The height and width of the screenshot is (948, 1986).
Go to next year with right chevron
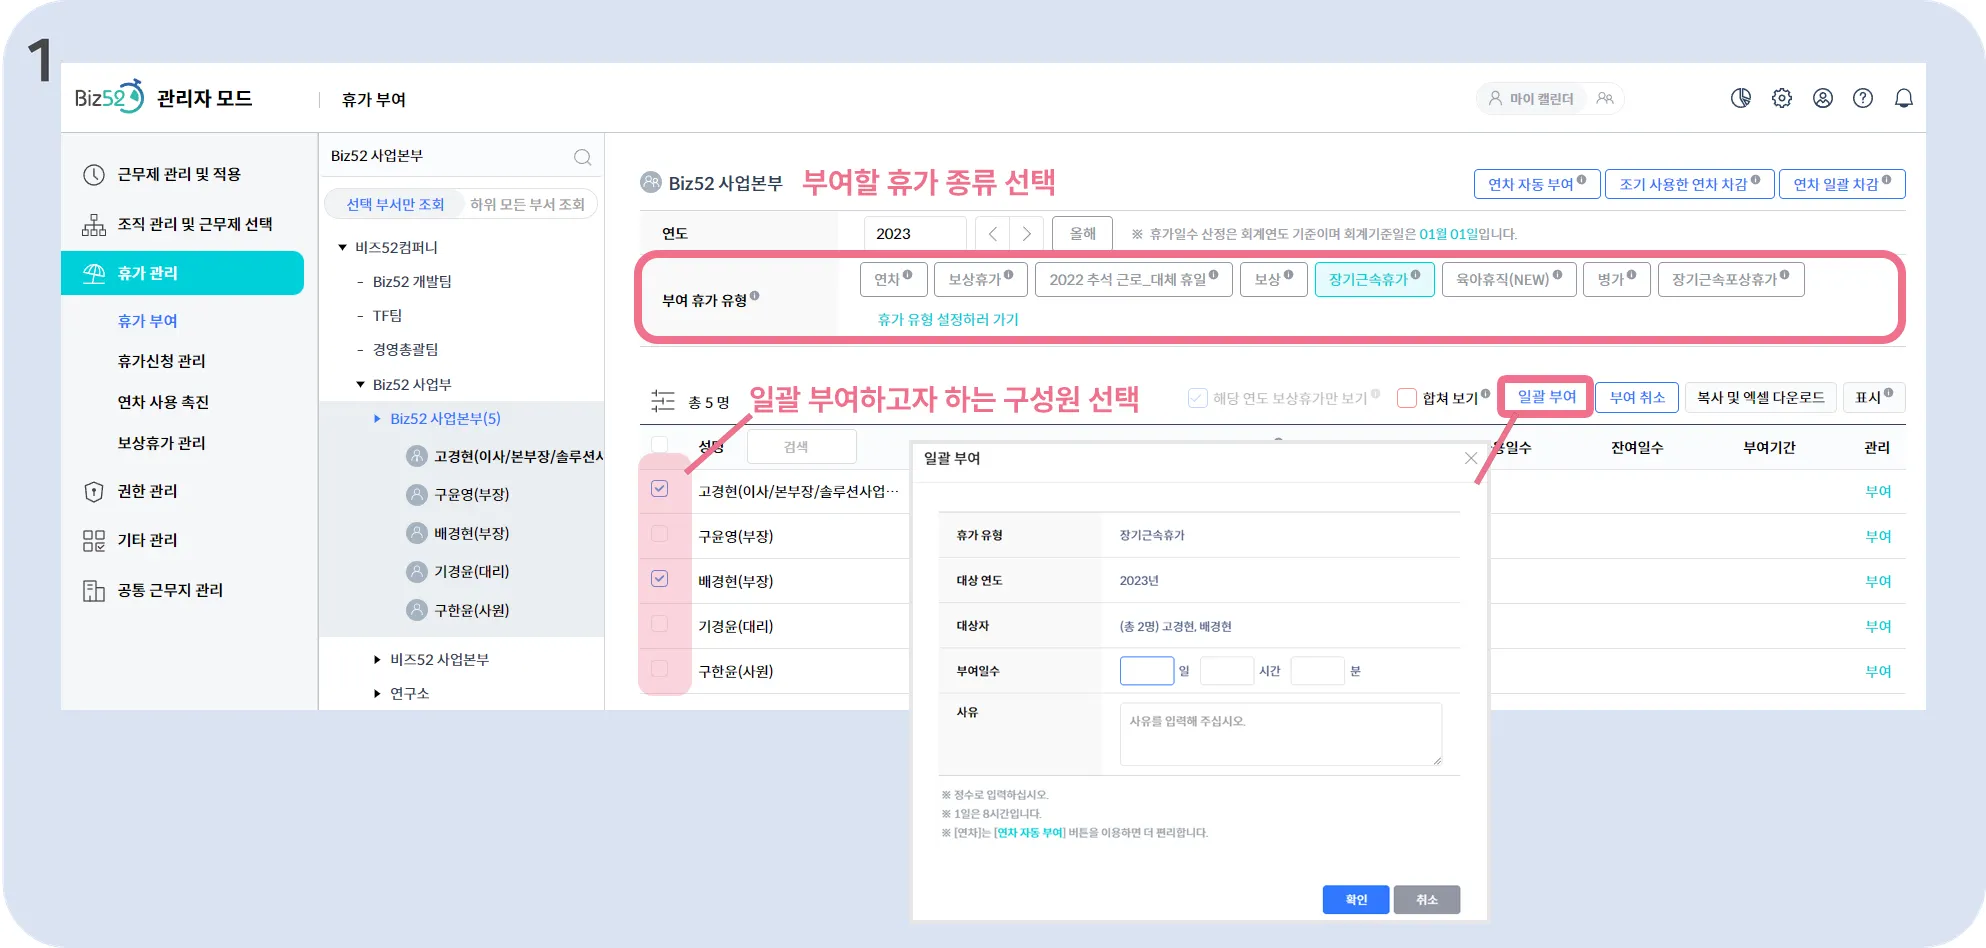click(1027, 234)
